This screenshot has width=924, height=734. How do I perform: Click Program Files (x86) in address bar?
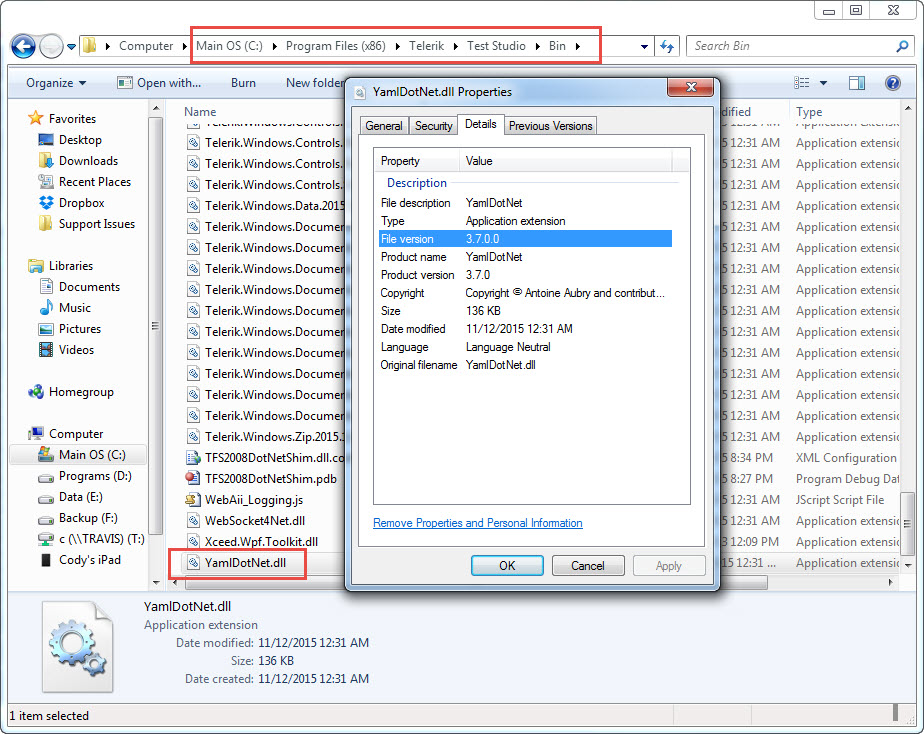pos(335,46)
